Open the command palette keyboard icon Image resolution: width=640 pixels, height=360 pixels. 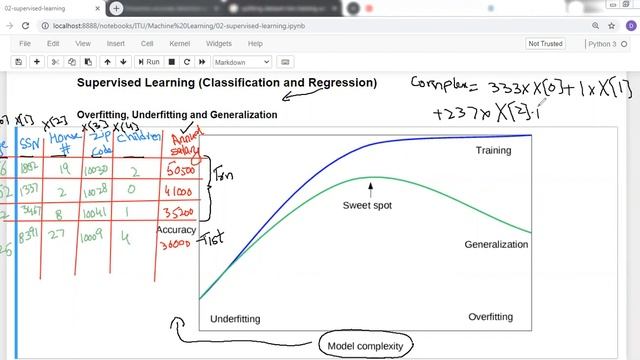pyautogui.click(x=285, y=62)
